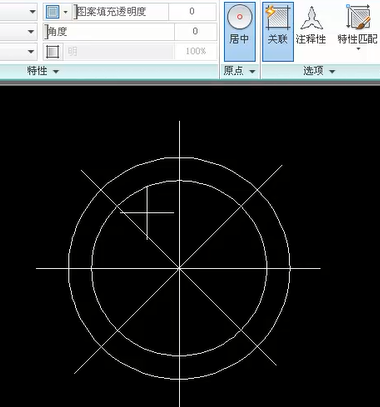
Task: Open the second-row combo box arrow at the left
Action: coord(31,32)
